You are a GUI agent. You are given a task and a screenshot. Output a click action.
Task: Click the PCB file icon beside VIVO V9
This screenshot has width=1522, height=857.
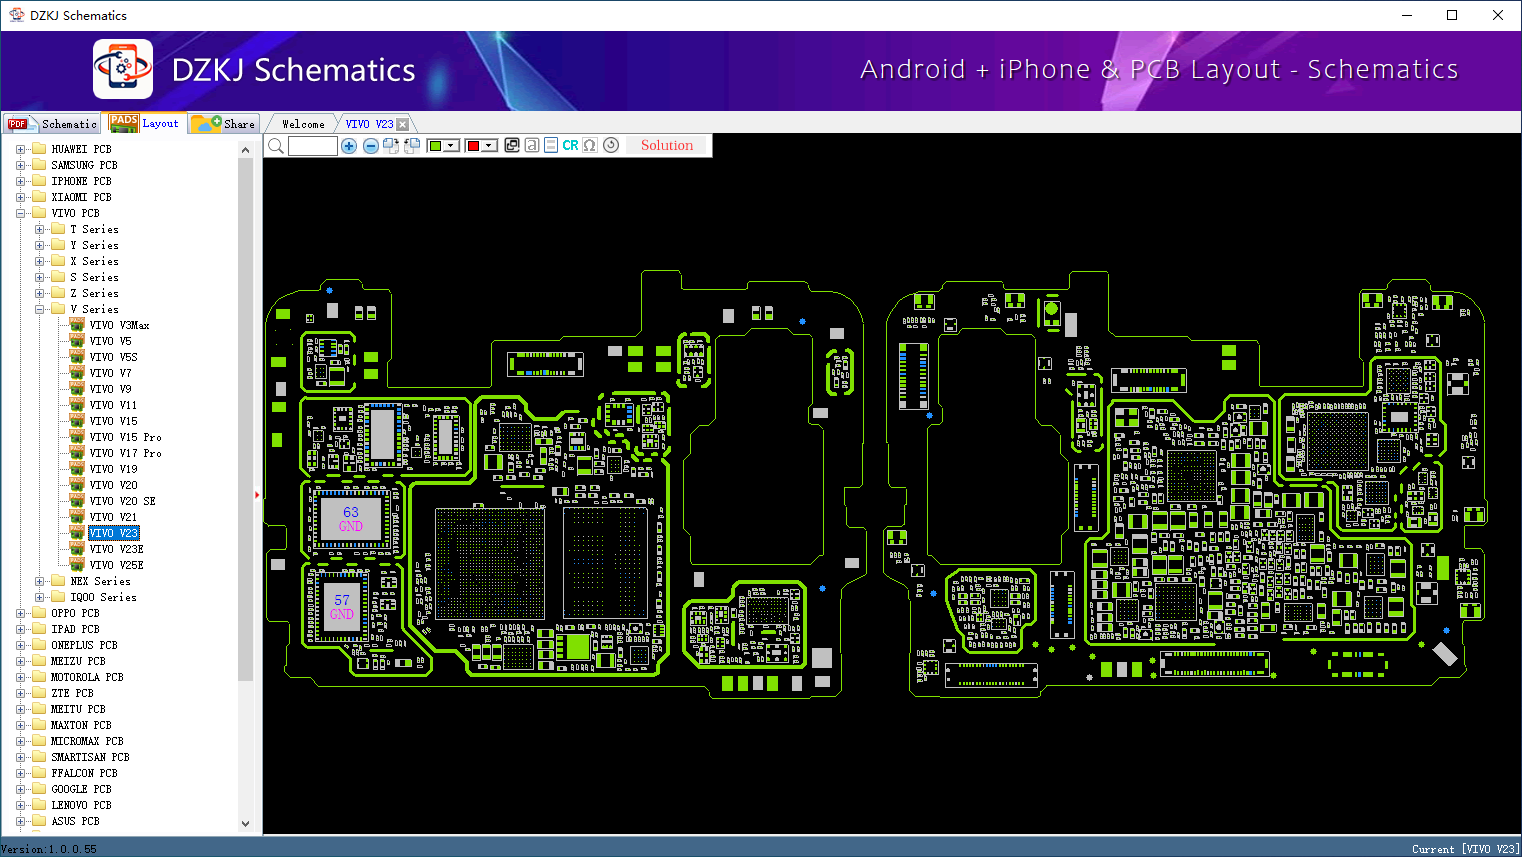point(77,389)
